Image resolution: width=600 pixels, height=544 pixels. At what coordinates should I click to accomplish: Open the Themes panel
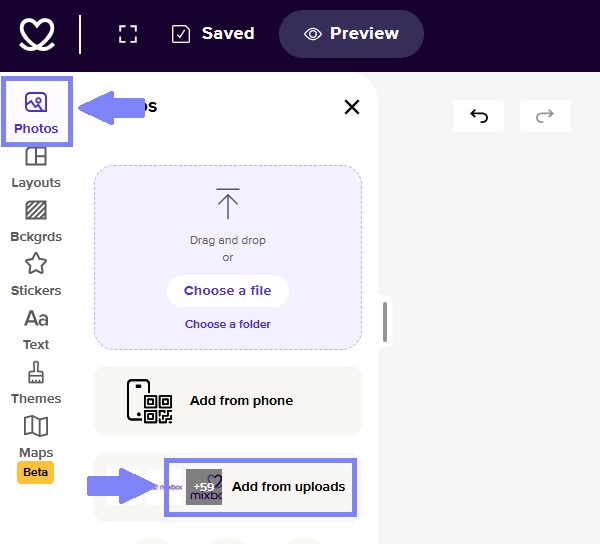36,383
